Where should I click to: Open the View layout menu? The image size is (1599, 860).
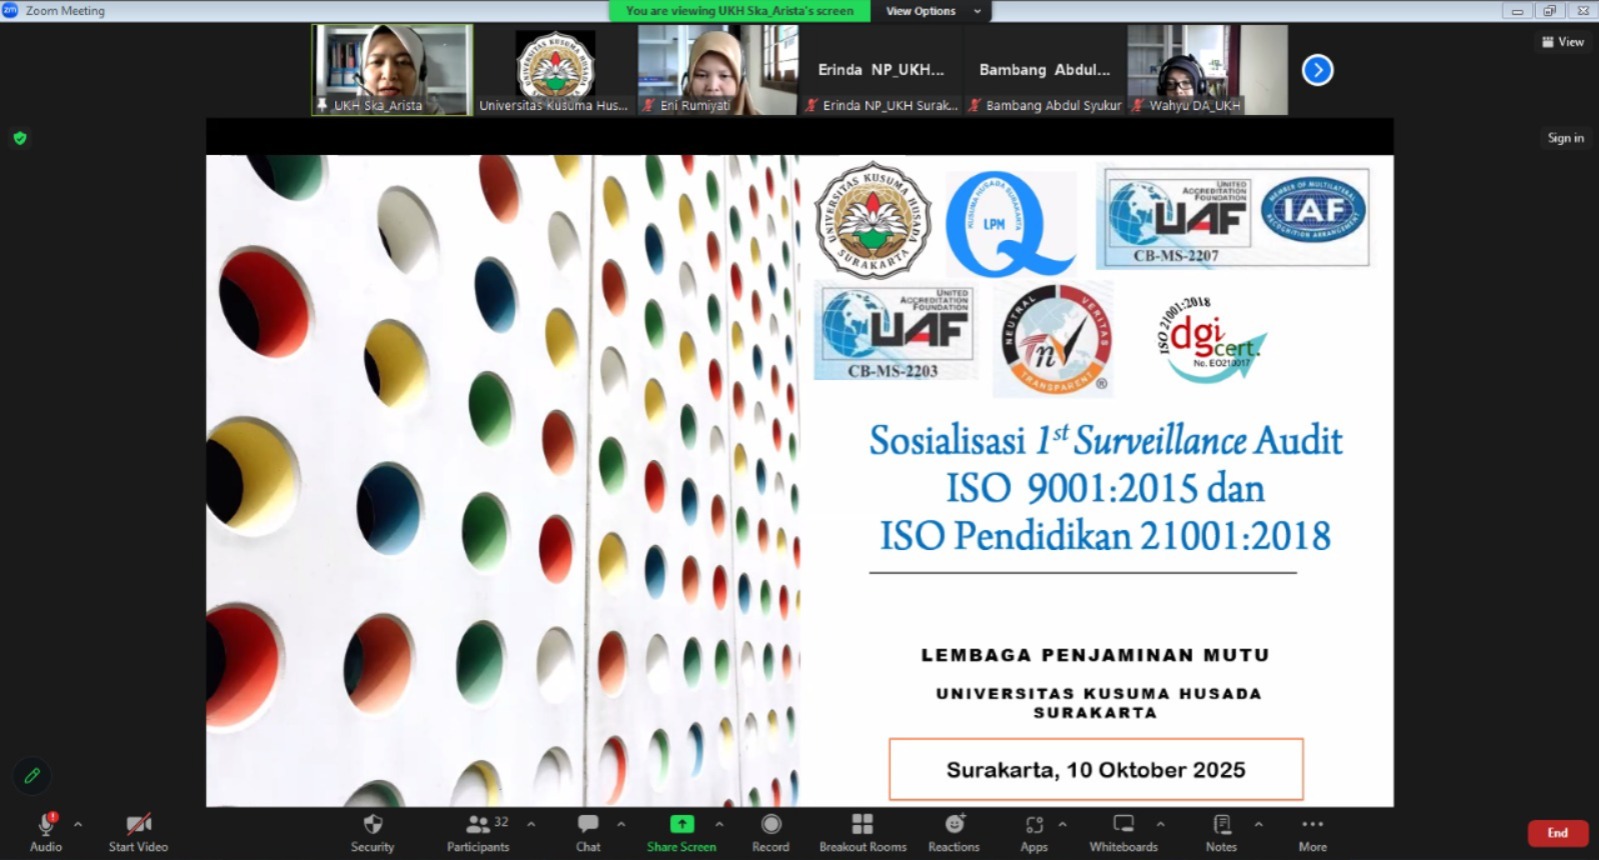[x=1563, y=42]
